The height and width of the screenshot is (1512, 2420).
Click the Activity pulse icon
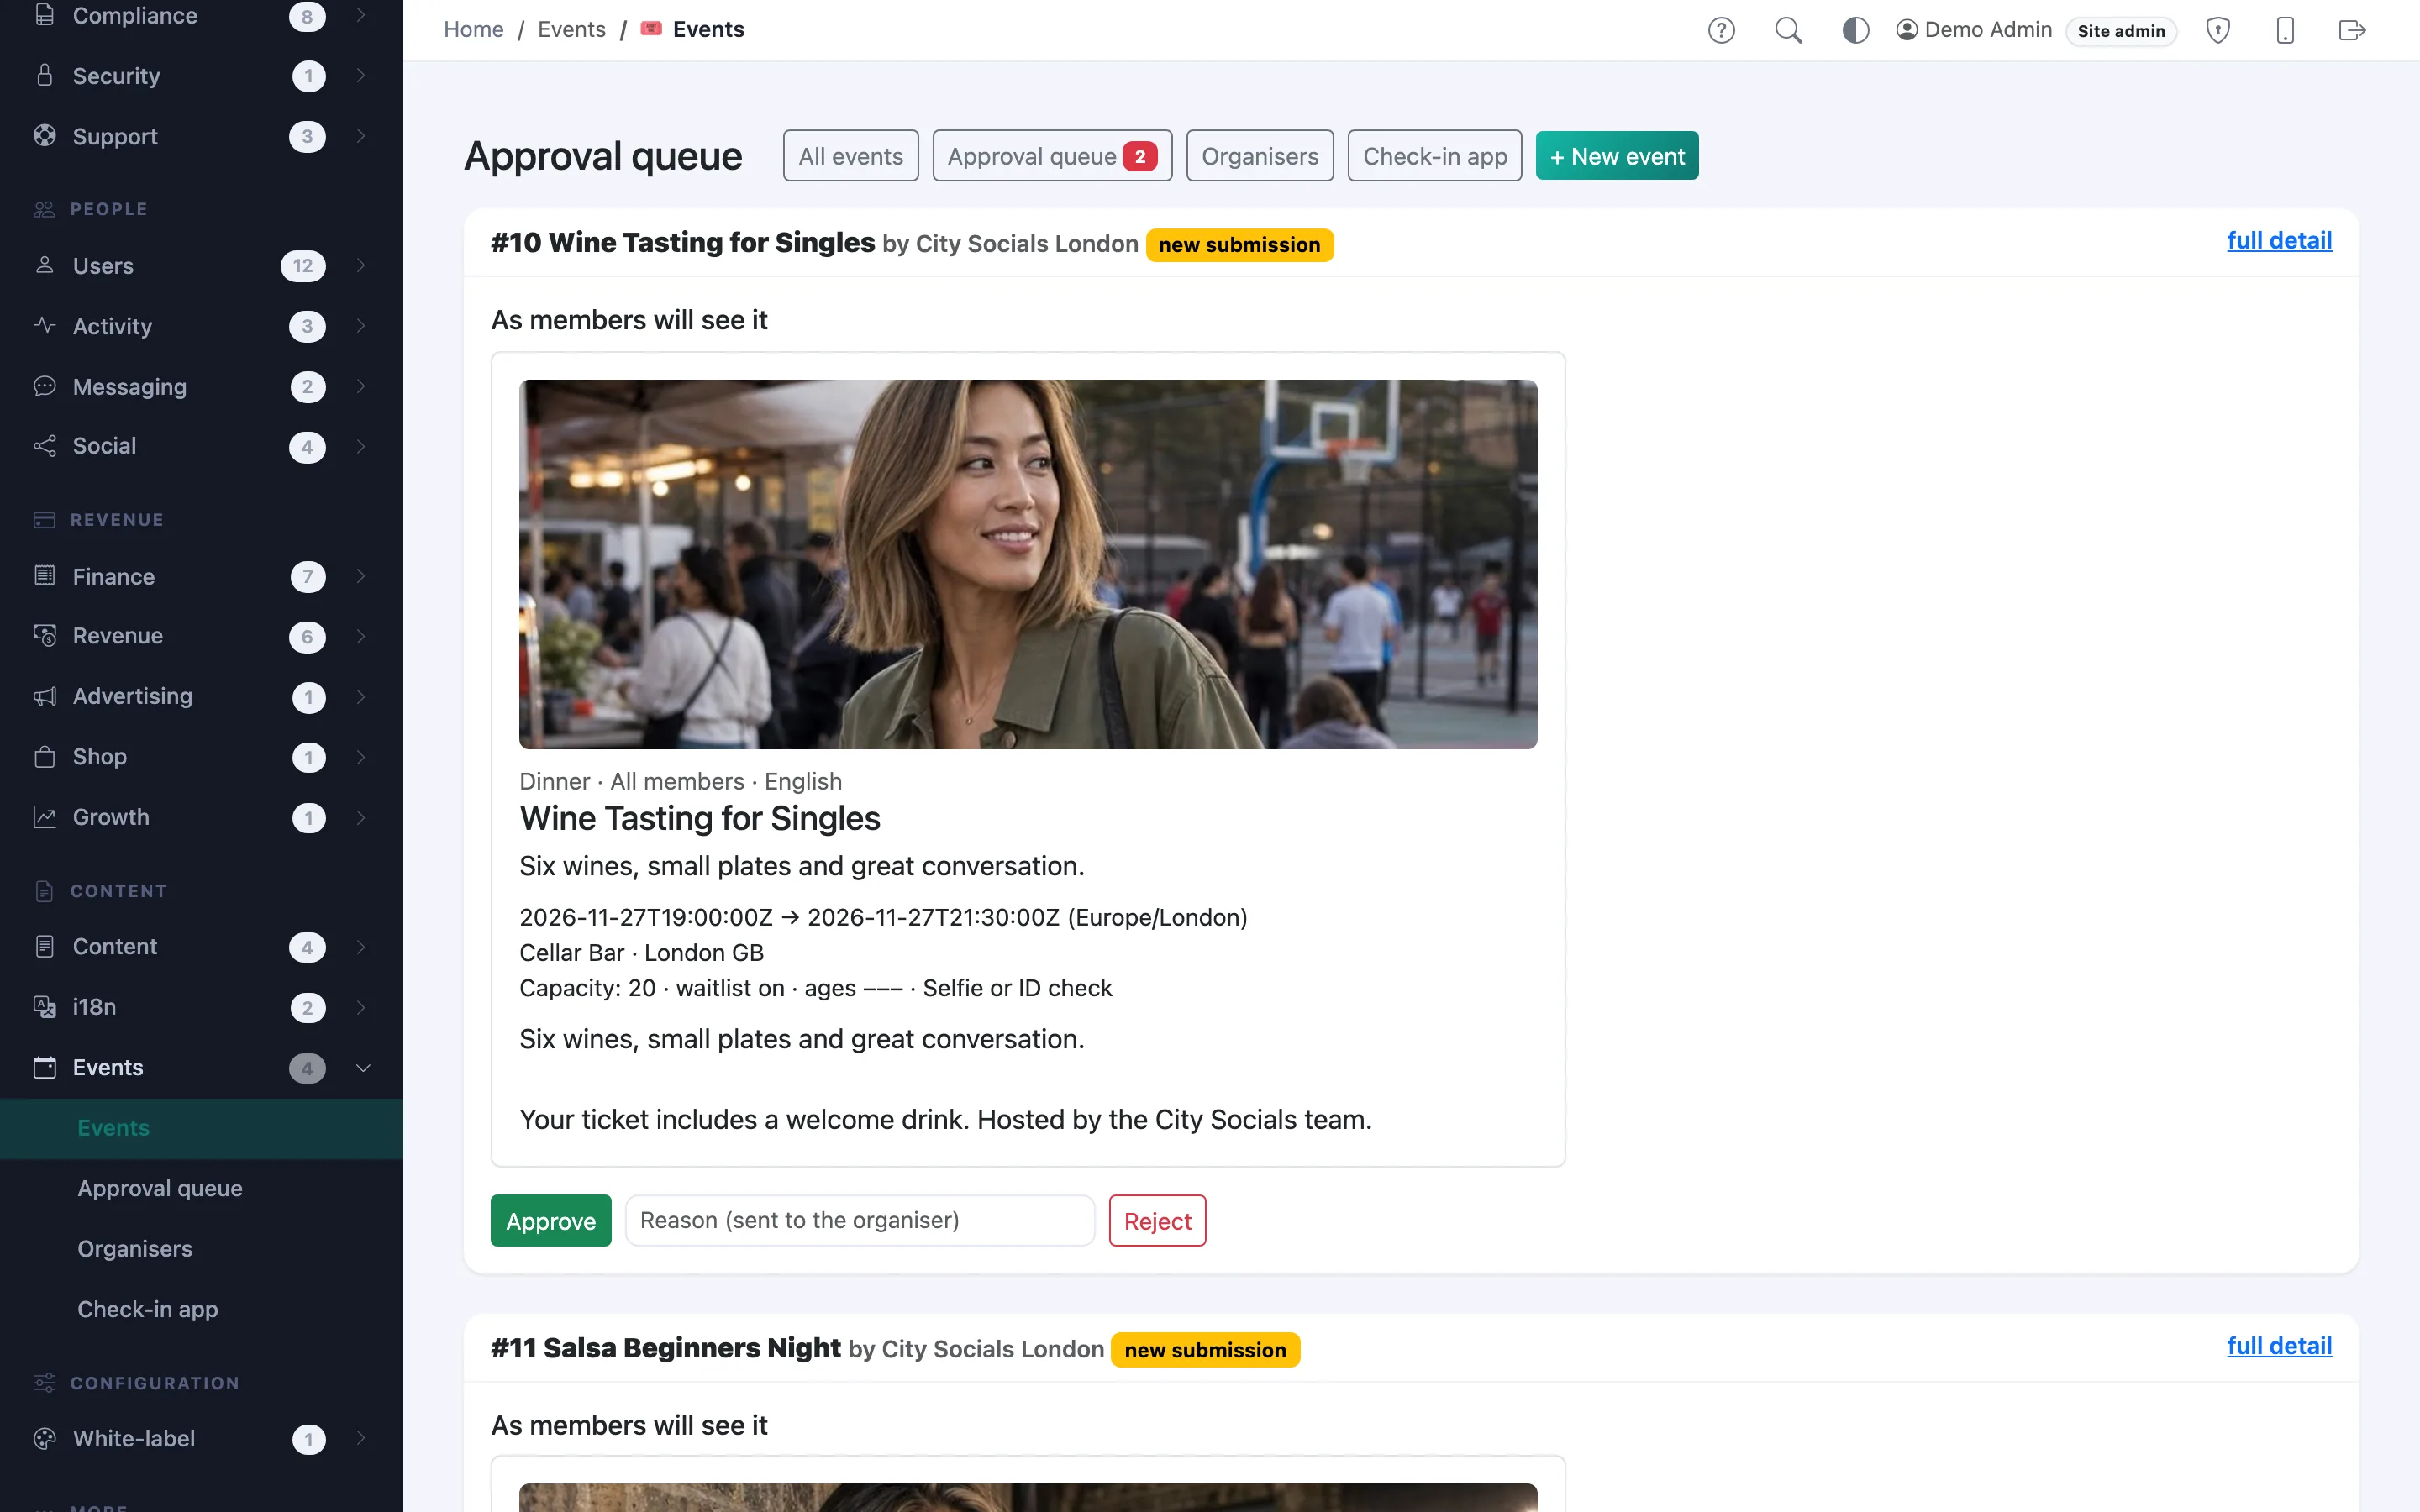[44, 325]
